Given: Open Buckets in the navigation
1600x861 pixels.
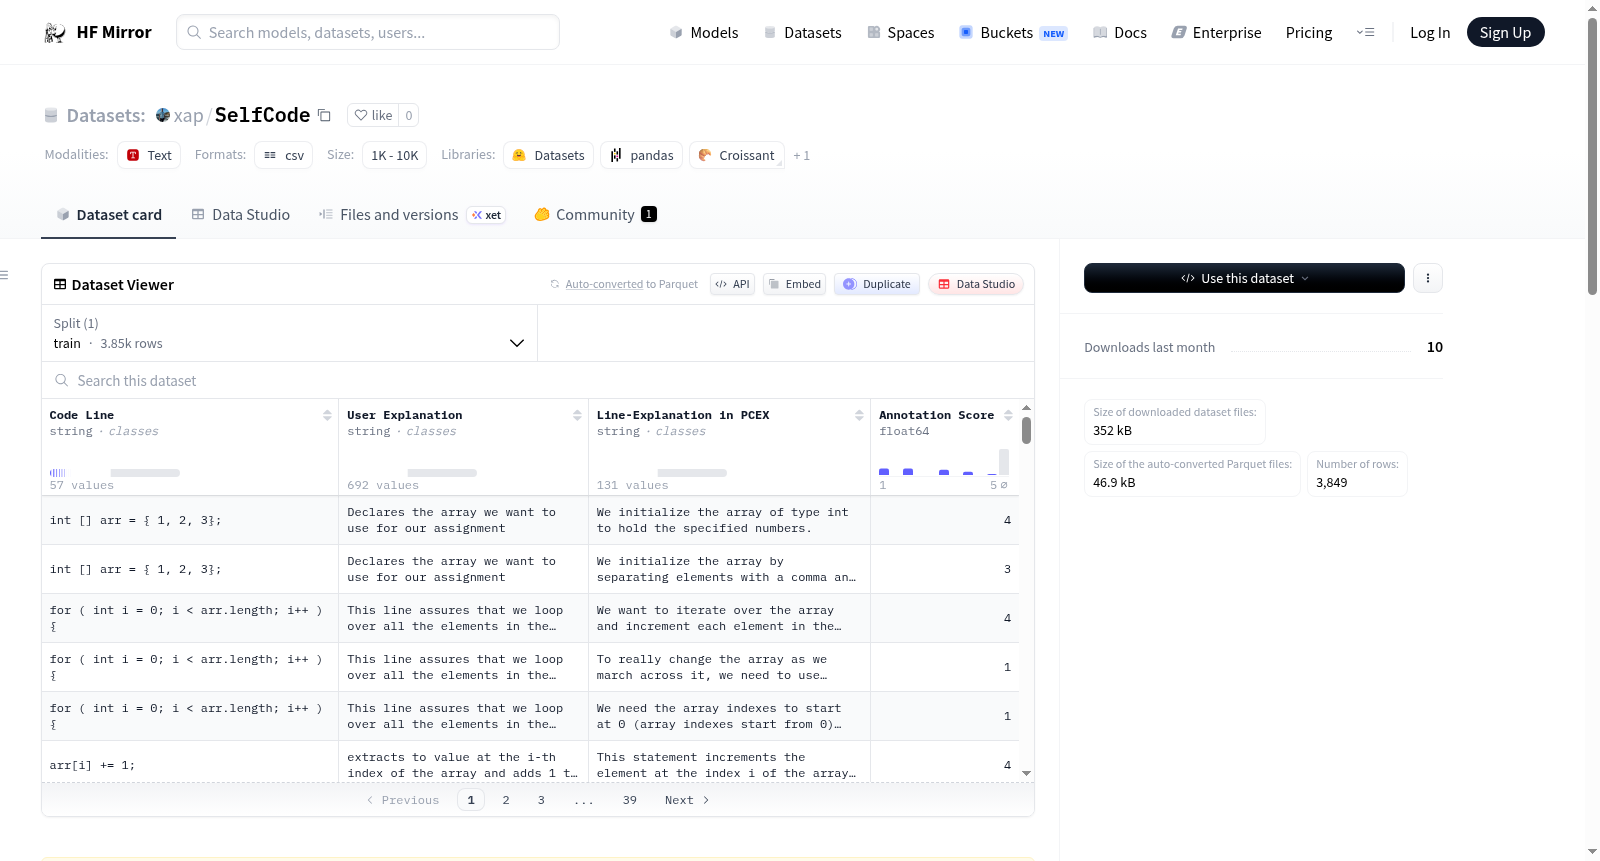Looking at the screenshot, I should pos(1013,33).
